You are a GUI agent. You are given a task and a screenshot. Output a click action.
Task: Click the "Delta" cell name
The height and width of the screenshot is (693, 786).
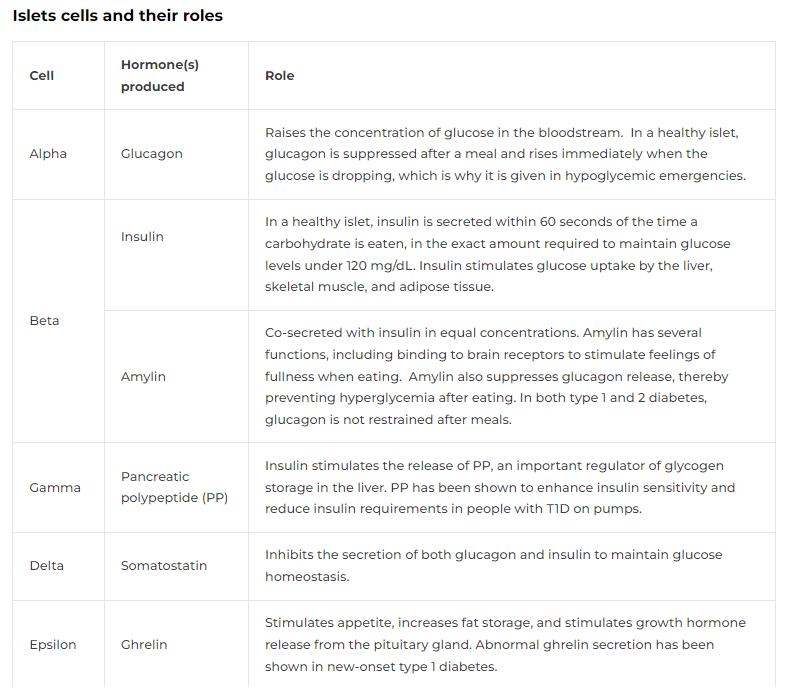pos(47,566)
